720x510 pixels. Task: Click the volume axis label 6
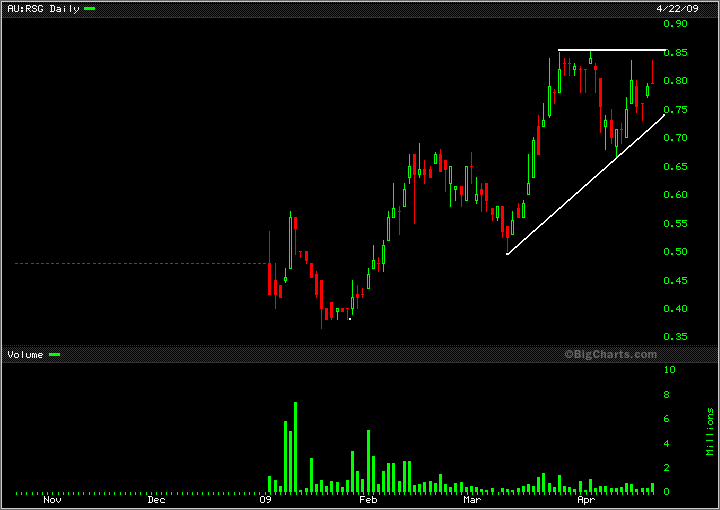[x=667, y=419]
